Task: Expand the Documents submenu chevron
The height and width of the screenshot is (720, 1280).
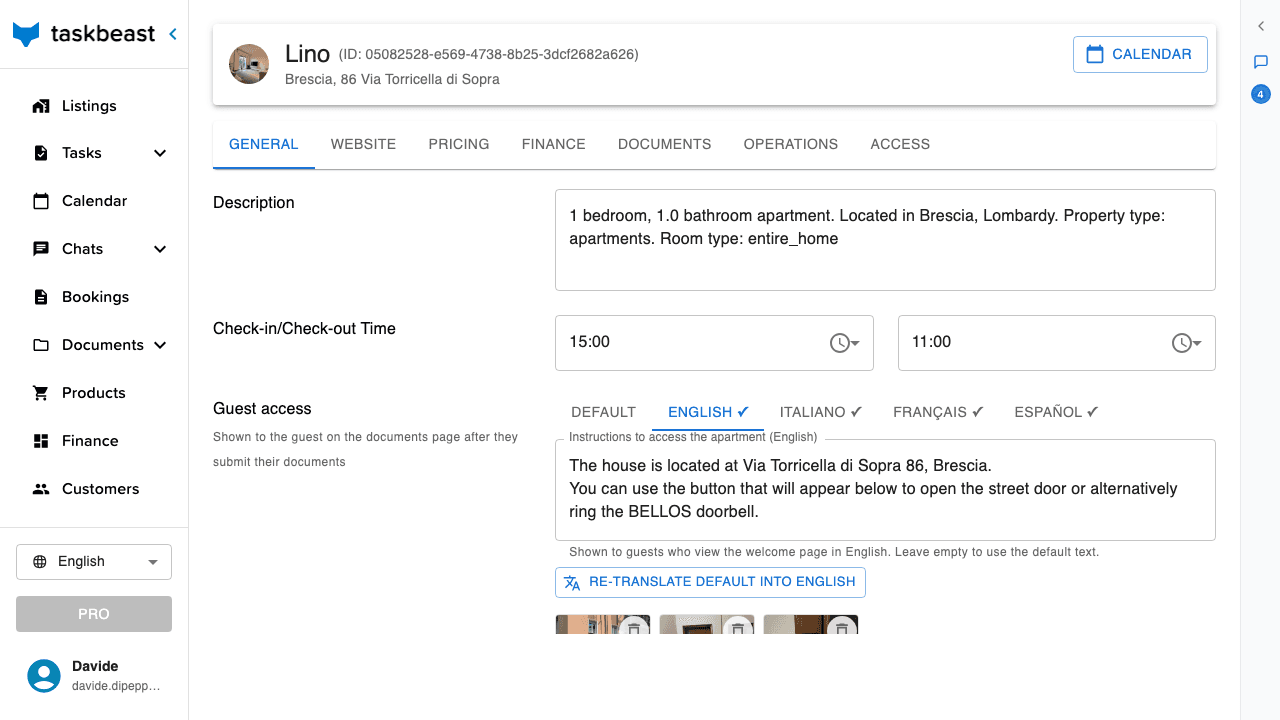Action: point(160,345)
